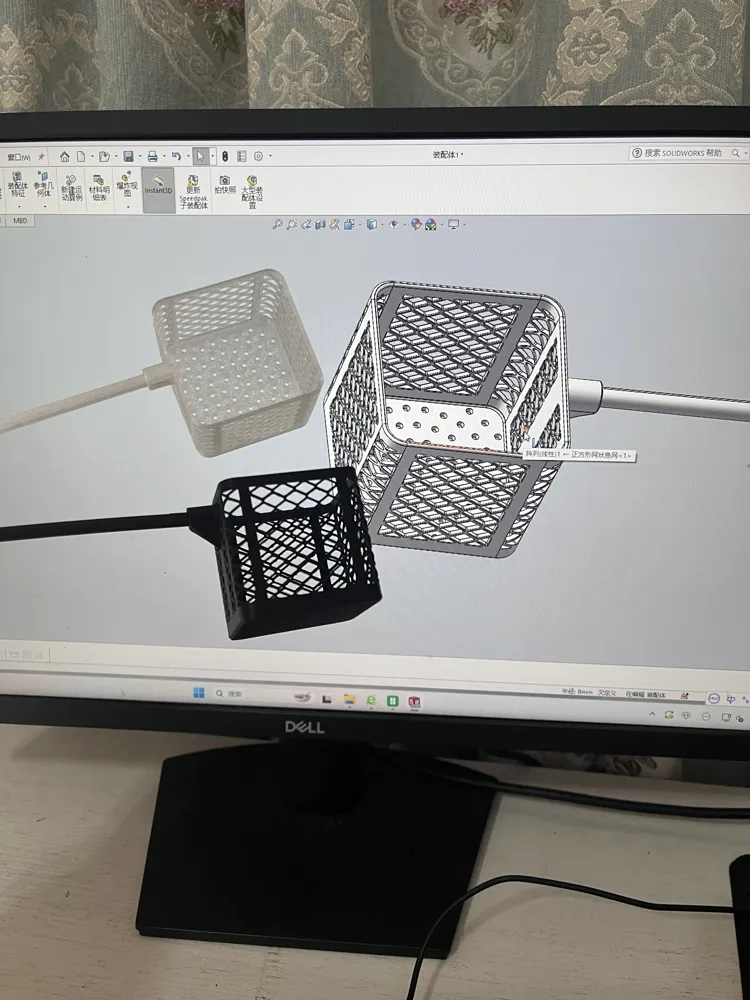Expand the Assembly Features (装配体特征) dropdown arrow

point(17,206)
